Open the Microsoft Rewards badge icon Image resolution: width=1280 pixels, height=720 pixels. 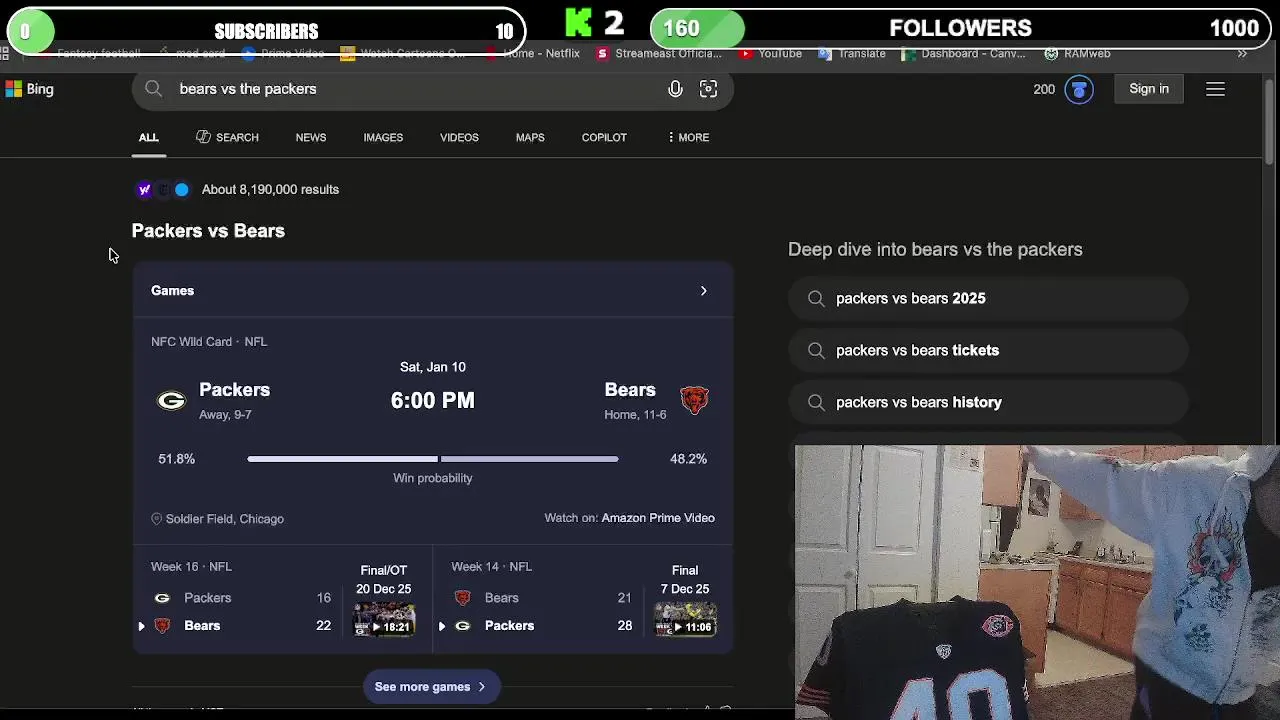1078,89
